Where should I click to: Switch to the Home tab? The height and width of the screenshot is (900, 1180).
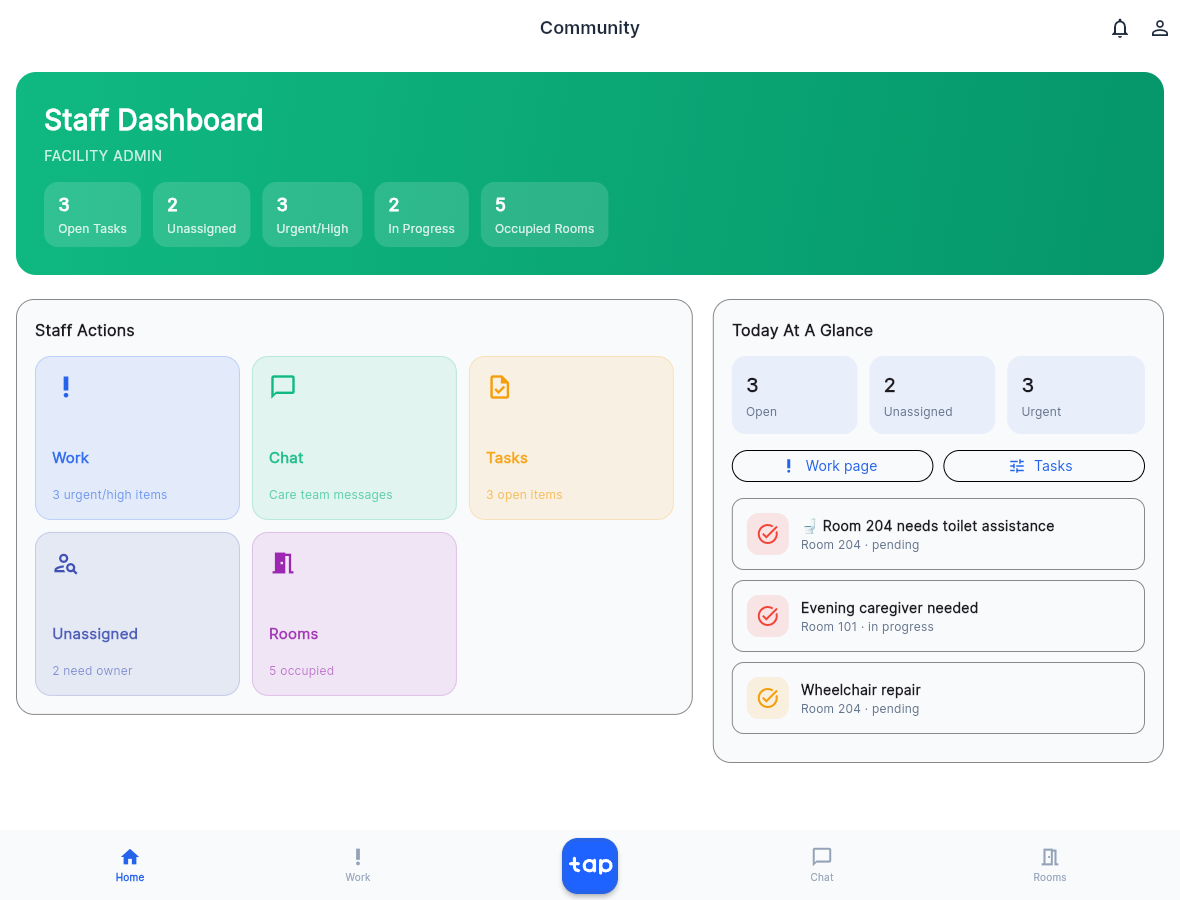(129, 864)
